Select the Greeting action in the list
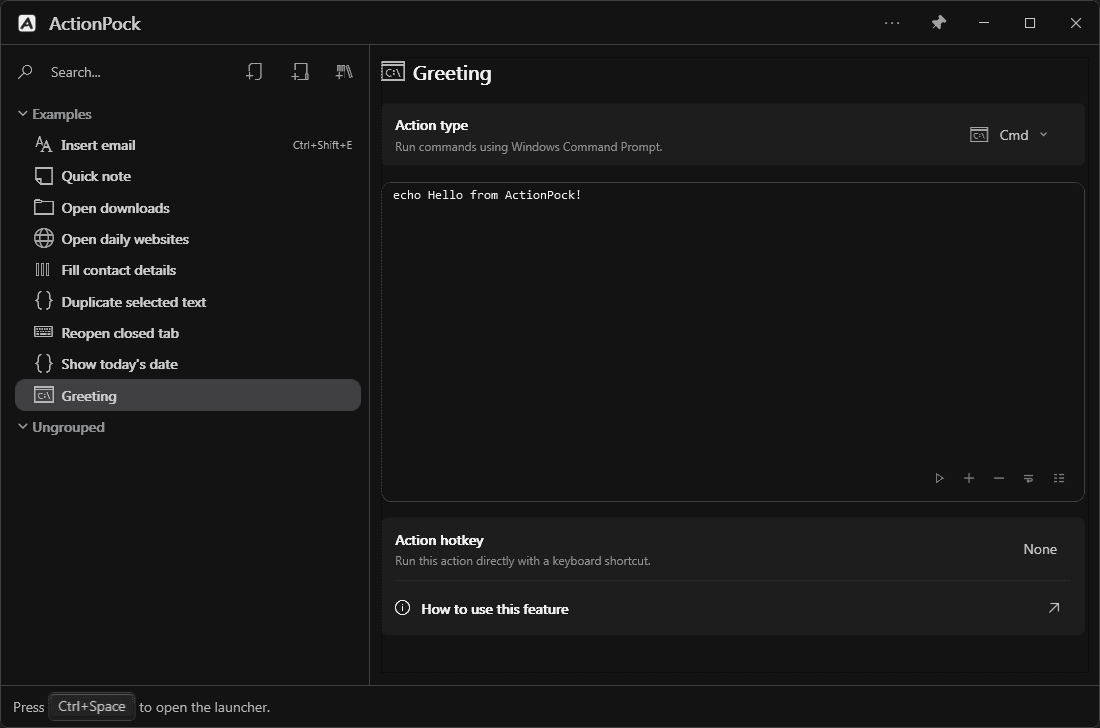 click(x=188, y=396)
